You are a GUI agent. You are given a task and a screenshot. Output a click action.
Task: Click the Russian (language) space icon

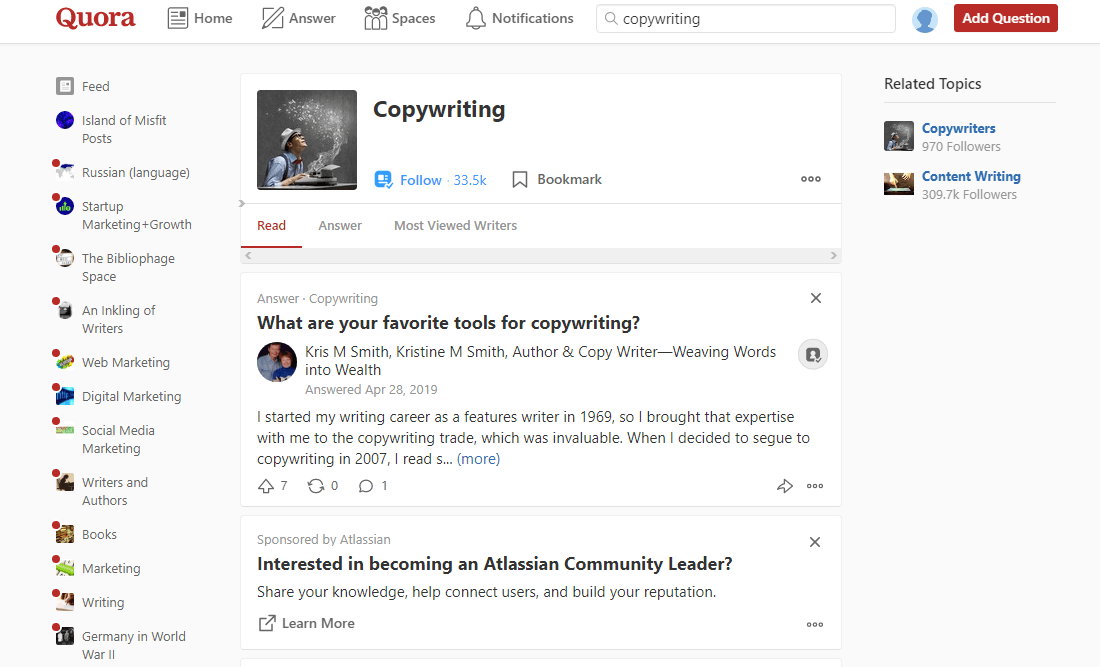(65, 170)
